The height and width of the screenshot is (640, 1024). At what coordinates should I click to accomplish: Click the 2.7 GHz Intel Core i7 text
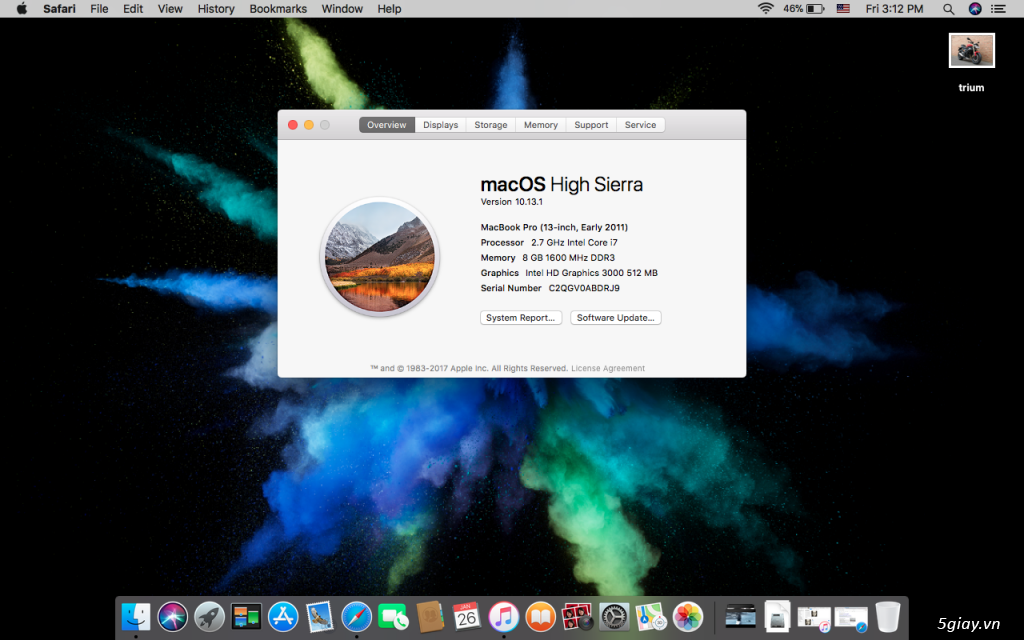click(x=574, y=242)
